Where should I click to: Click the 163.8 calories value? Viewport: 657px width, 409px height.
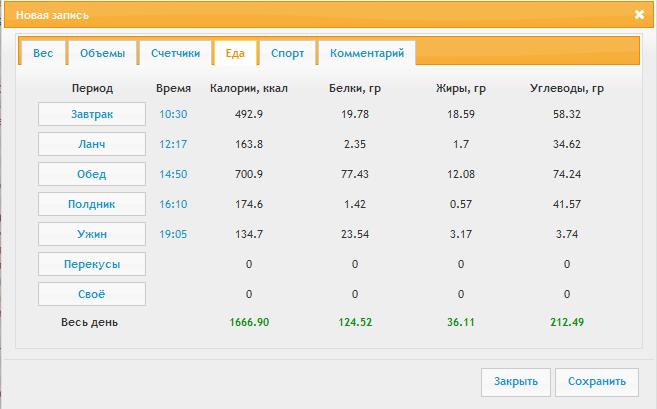pyautogui.click(x=249, y=144)
